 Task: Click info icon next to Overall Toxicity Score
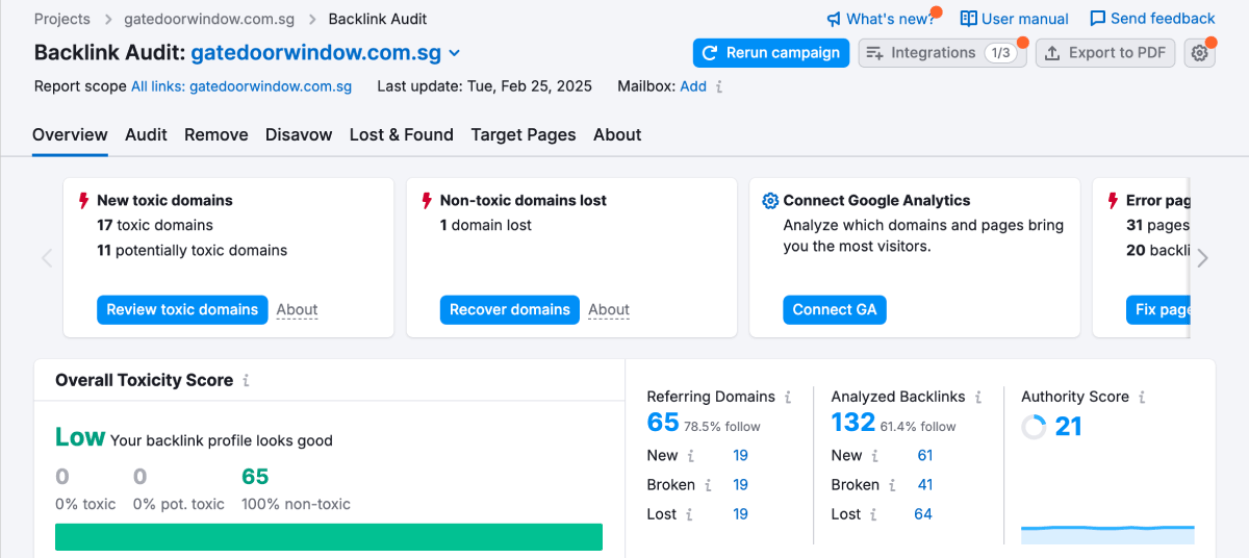246,381
